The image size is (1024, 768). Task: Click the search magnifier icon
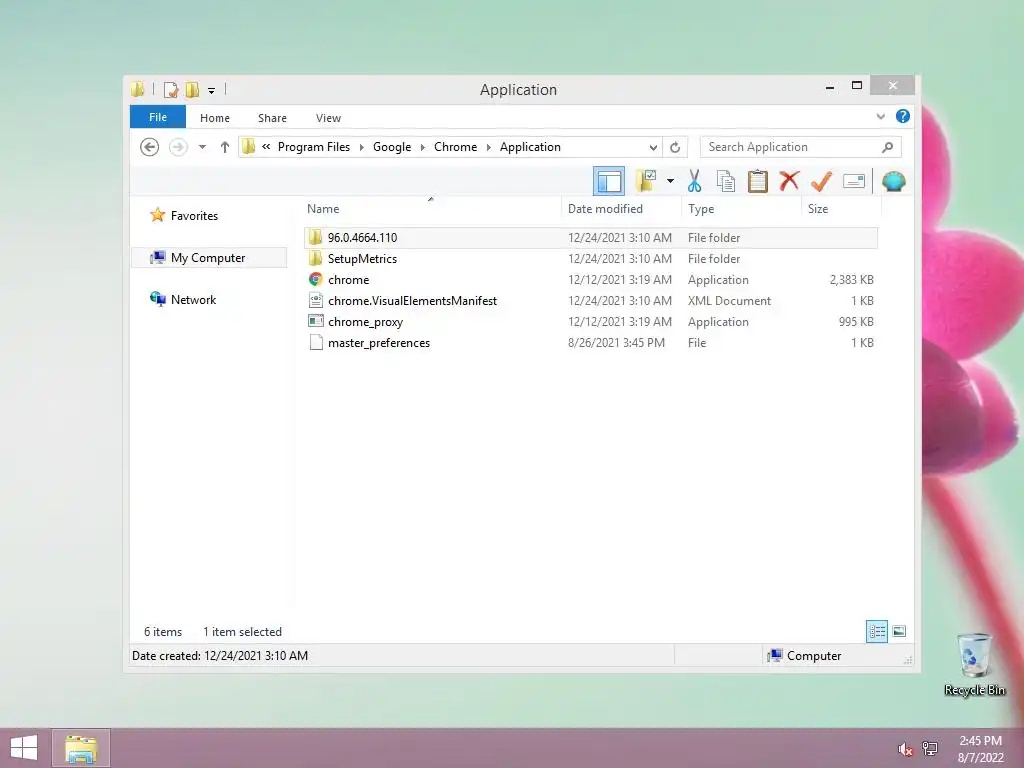tap(887, 147)
